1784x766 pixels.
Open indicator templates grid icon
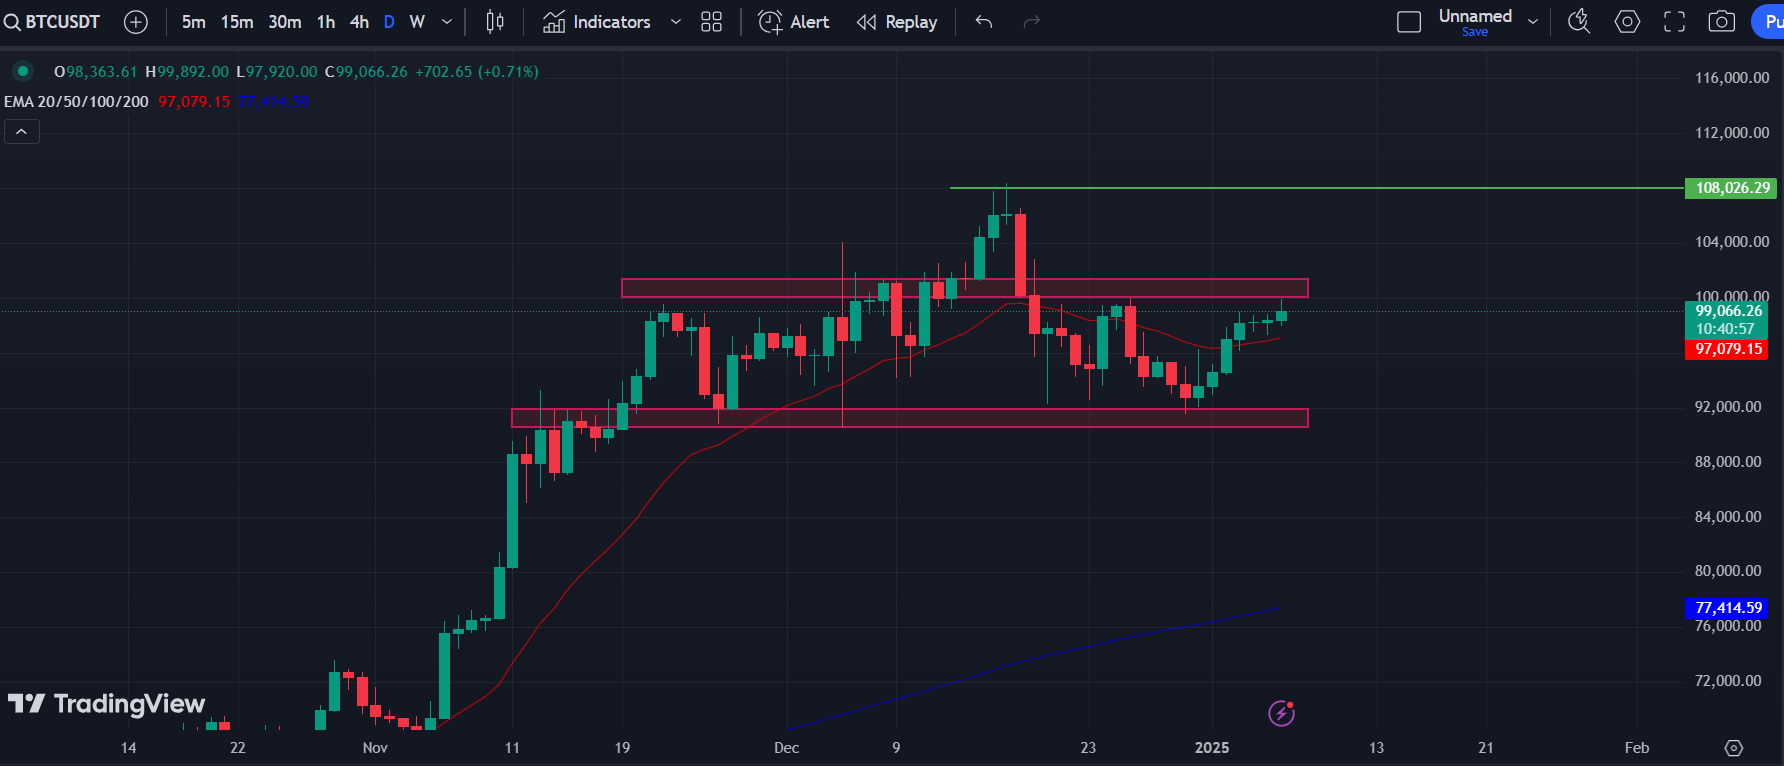(x=711, y=22)
